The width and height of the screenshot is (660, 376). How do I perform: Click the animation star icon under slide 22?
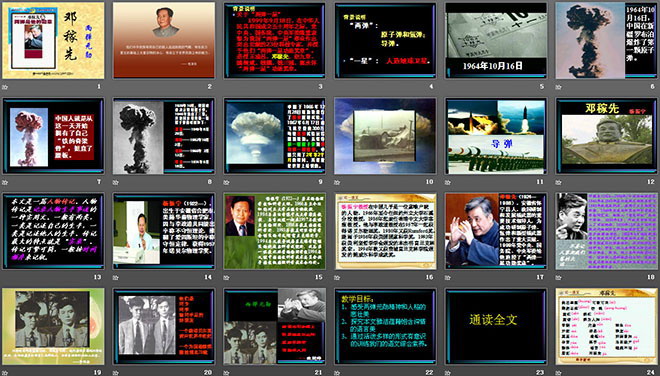[x=337, y=373]
